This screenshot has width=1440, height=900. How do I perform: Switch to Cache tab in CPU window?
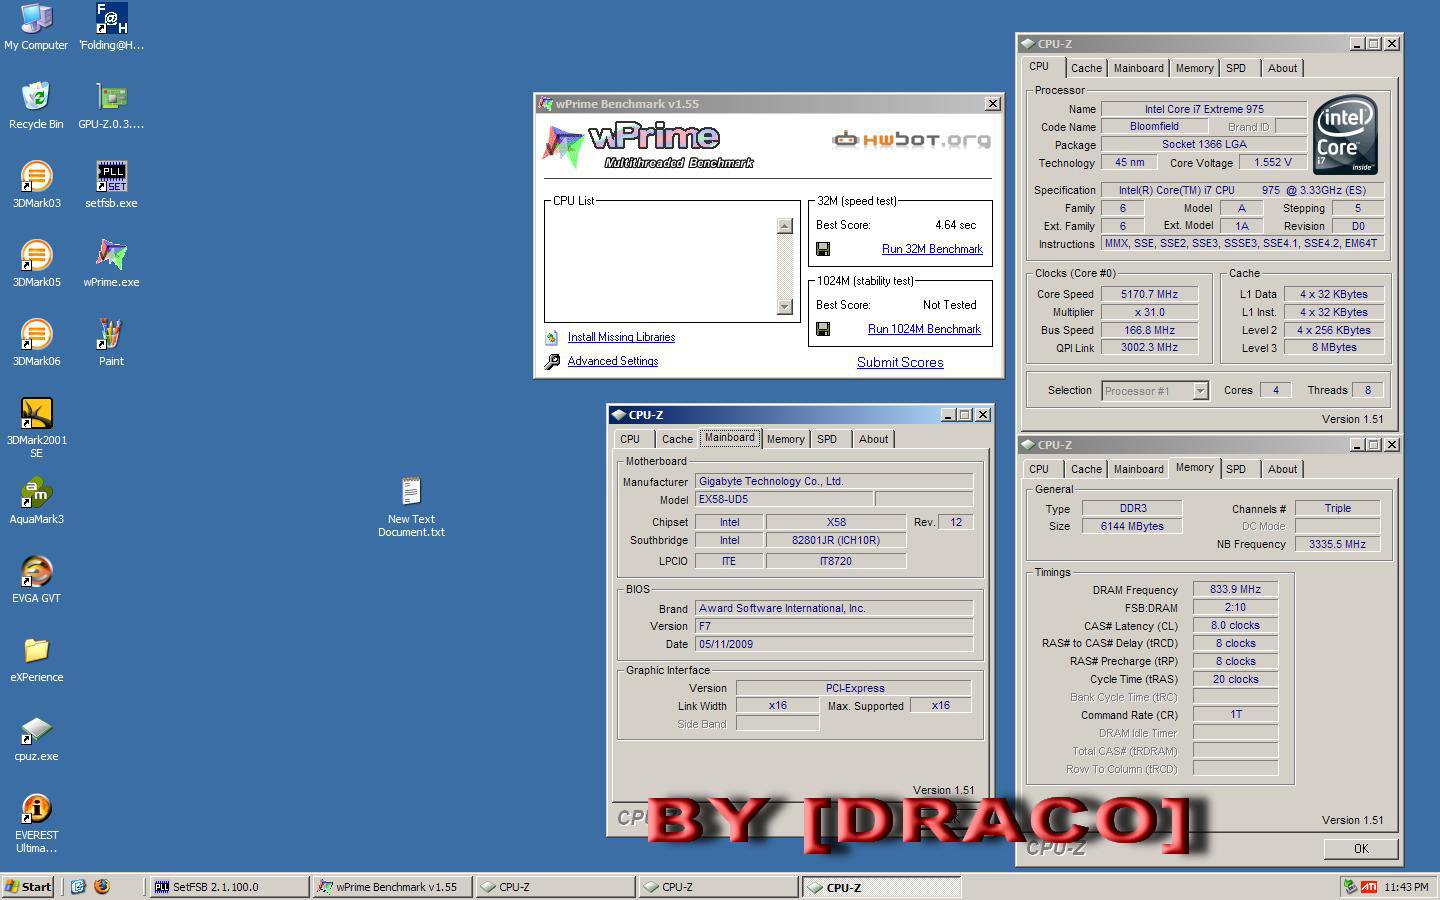pos(1086,68)
